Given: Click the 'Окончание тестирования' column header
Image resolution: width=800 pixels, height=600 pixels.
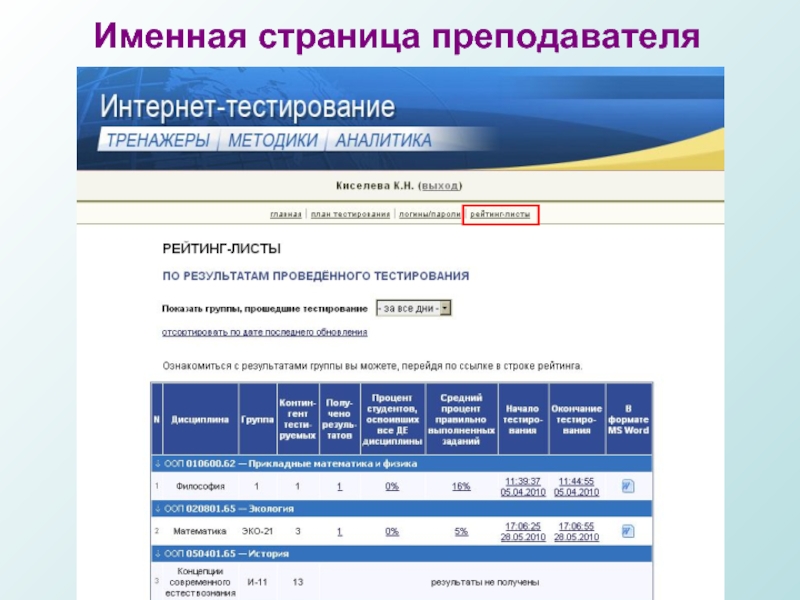Looking at the screenshot, I should pyautogui.click(x=577, y=419).
